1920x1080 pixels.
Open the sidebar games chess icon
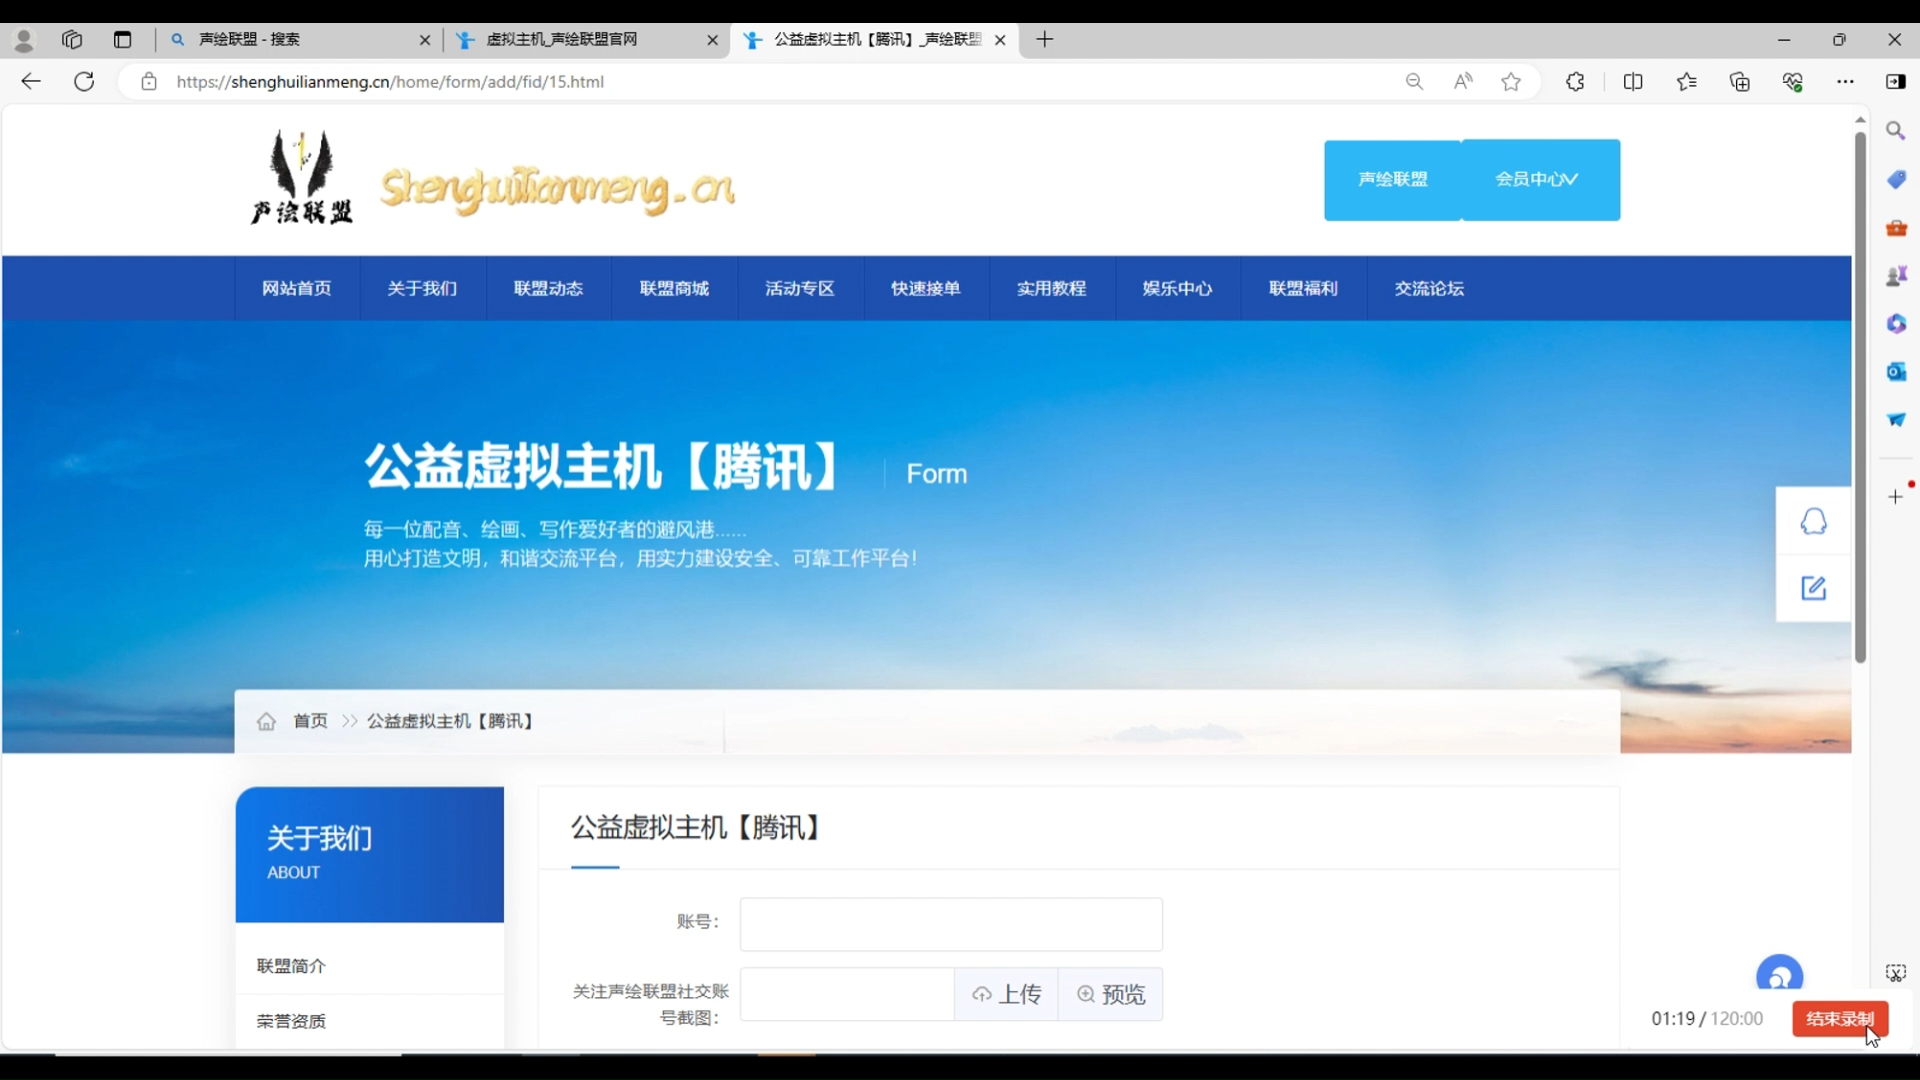pos(1896,276)
